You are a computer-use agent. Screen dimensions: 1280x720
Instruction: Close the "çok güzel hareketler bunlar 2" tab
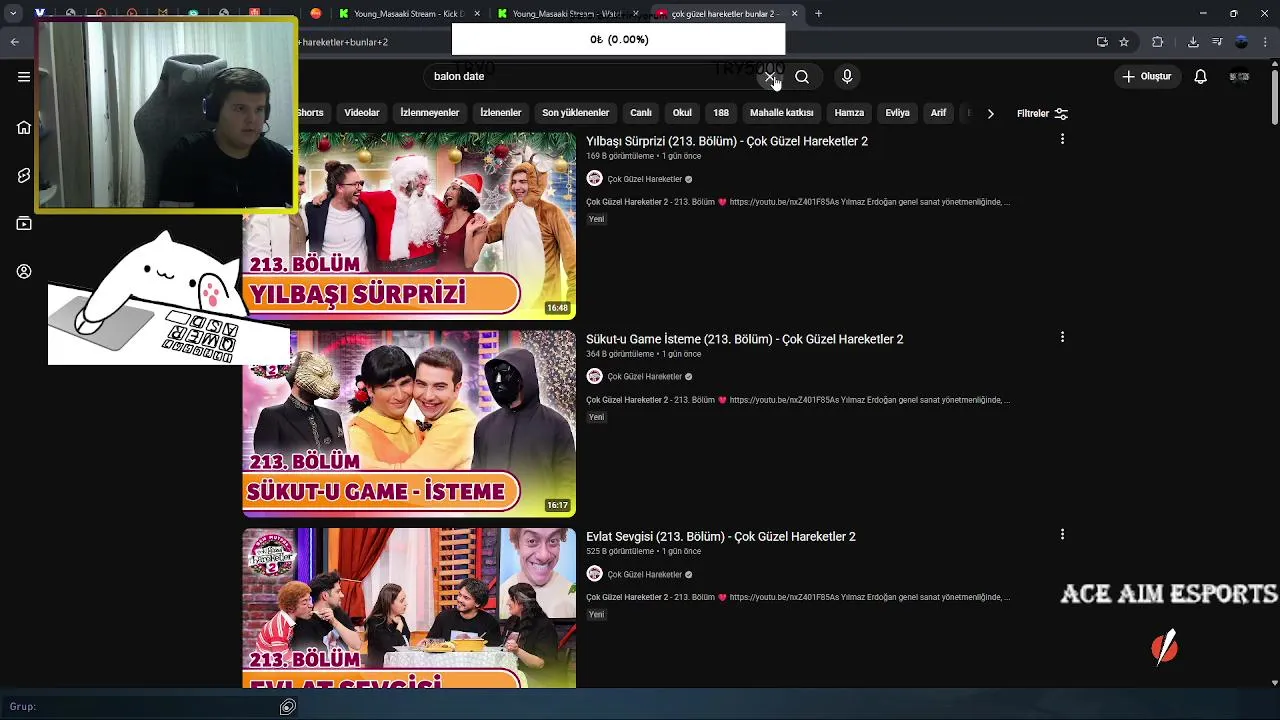(x=794, y=13)
